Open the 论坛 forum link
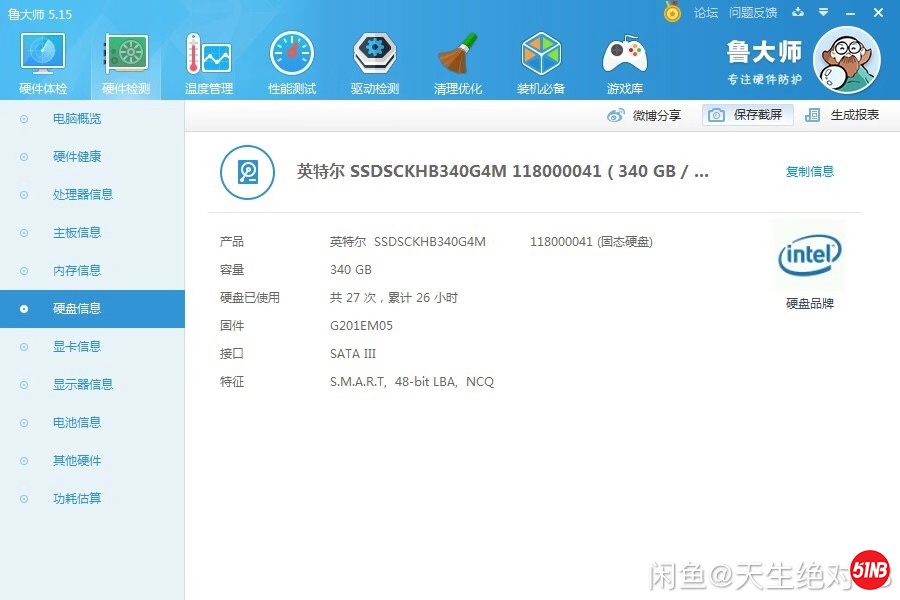The height and width of the screenshot is (600, 900). coord(706,13)
